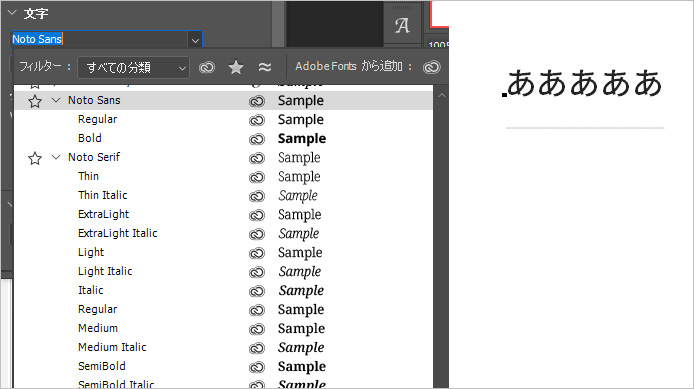The width and height of the screenshot is (694, 389).
Task: Filter fonts by Adobe Fonts cloud icon
Action: point(207,67)
